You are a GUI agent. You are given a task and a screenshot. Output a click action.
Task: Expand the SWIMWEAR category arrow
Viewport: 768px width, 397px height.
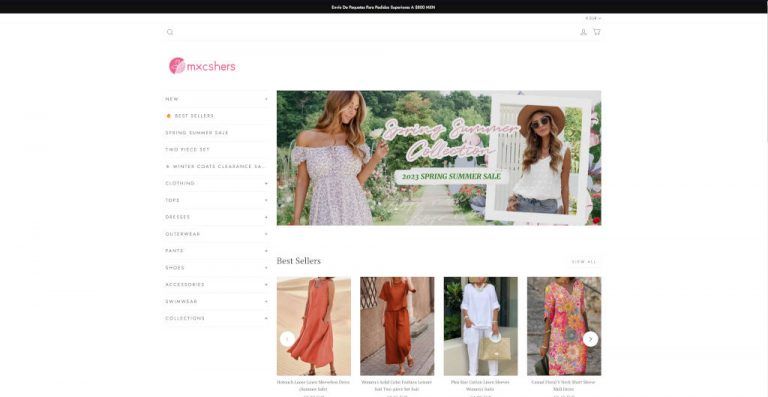click(266, 302)
